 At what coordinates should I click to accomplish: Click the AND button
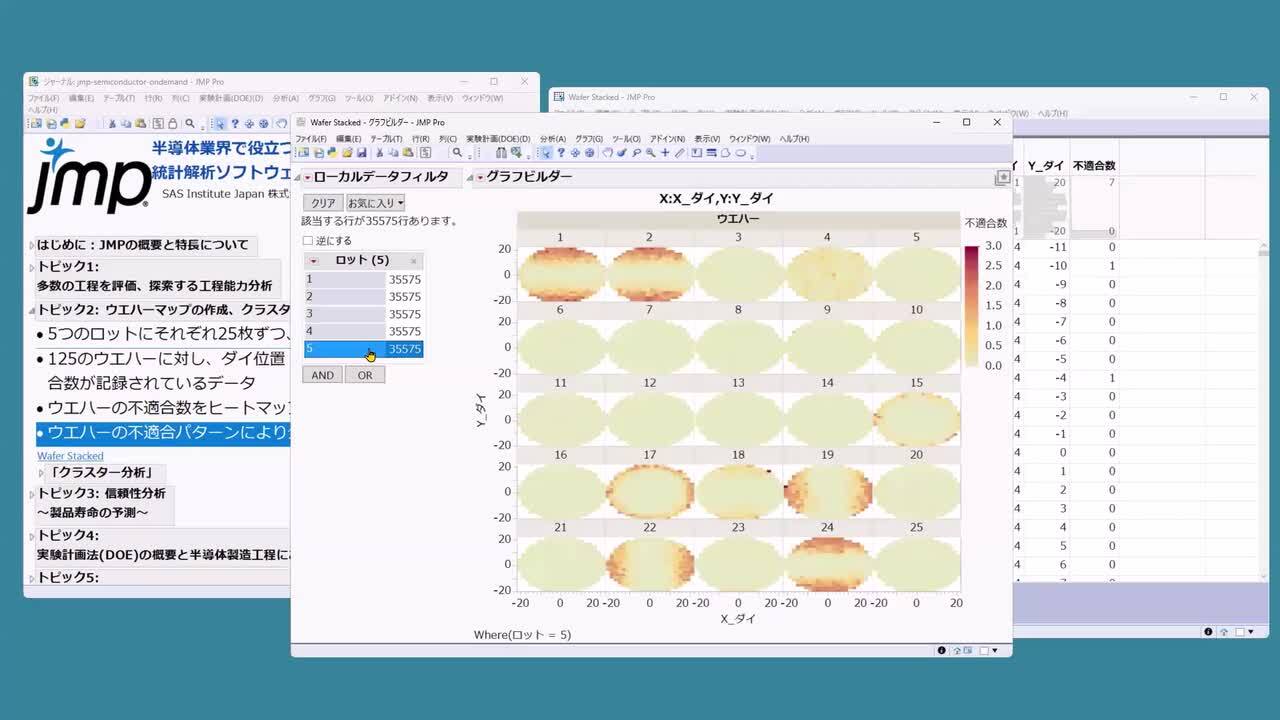[322, 375]
